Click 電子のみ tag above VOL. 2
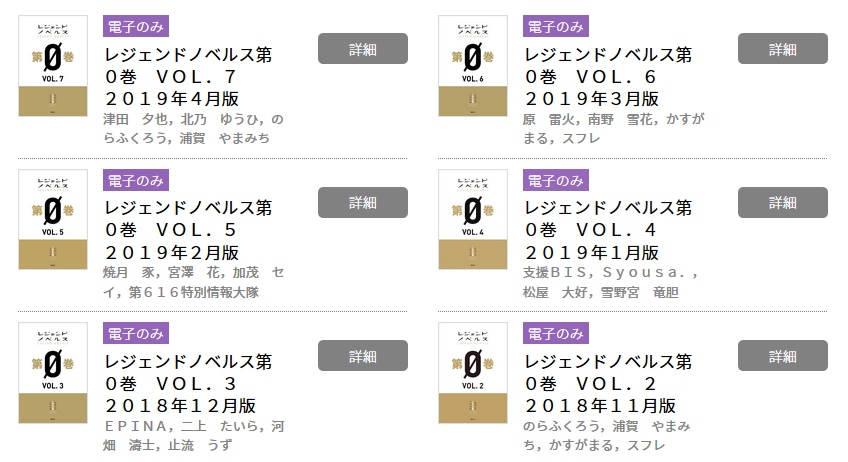The image size is (848, 462). click(x=555, y=333)
